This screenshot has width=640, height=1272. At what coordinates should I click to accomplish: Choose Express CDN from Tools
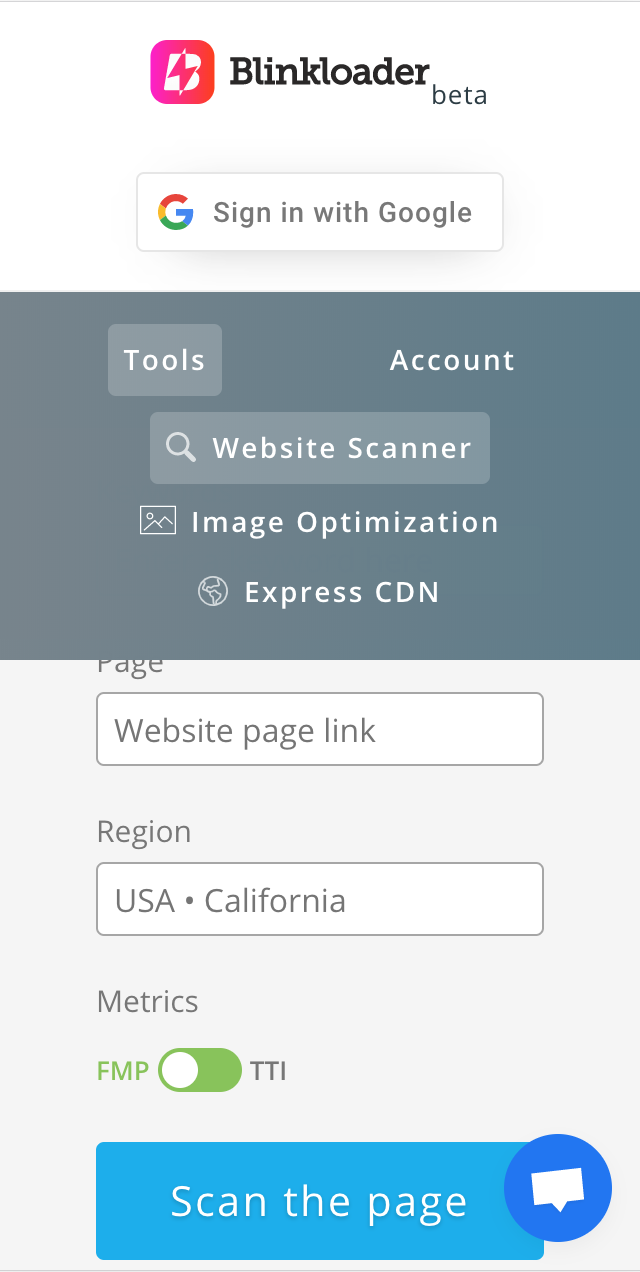coord(320,592)
